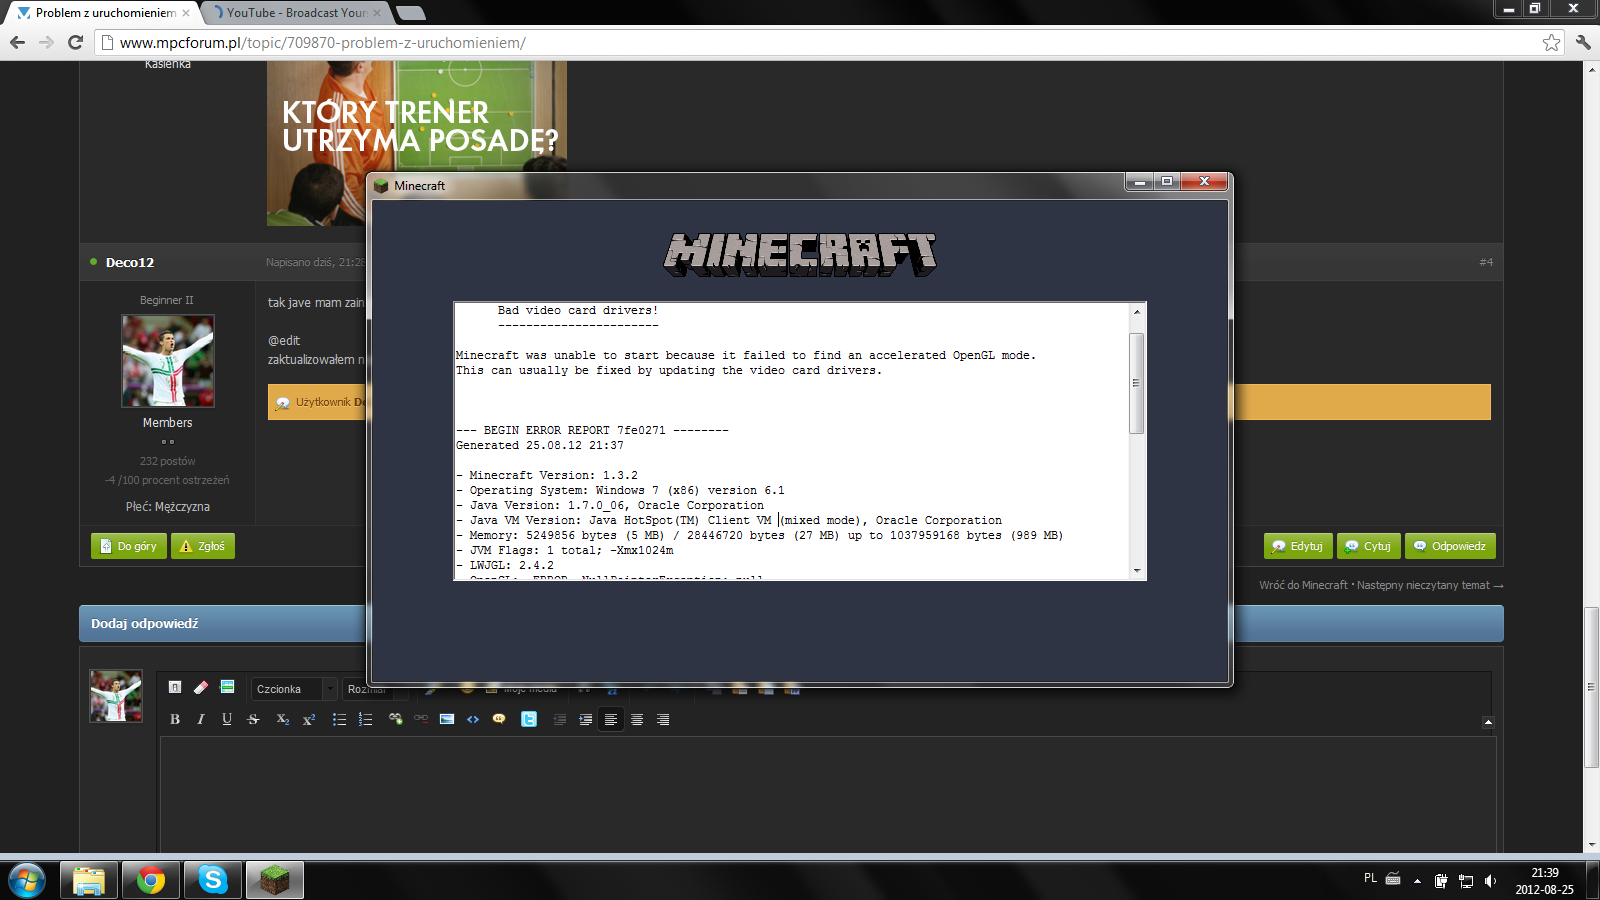Viewport: 1600px width, 900px height.
Task: Toggle bold formatting in reply editor
Action: [175, 719]
